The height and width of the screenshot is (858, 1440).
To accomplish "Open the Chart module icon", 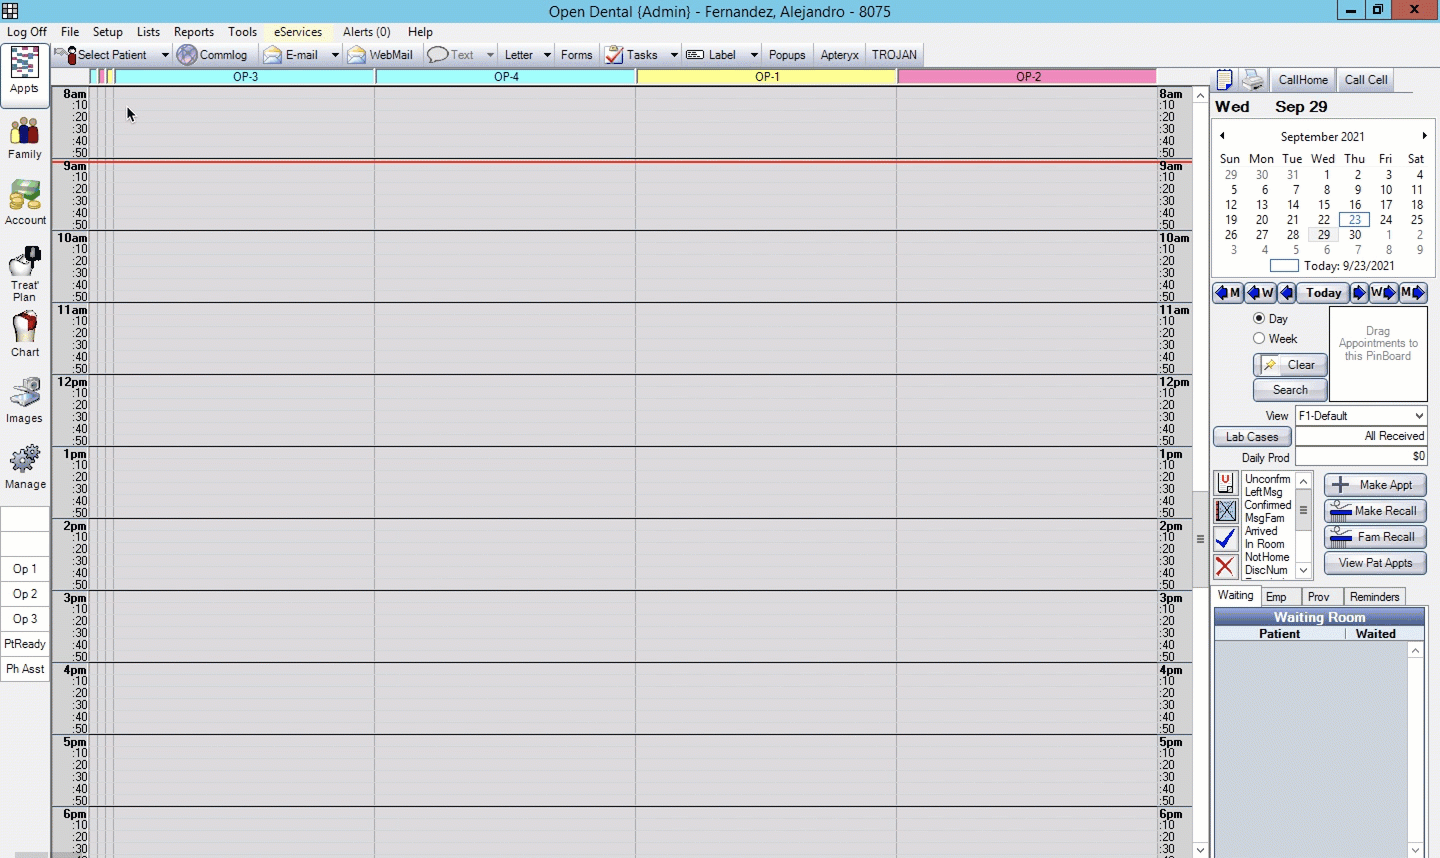I will 25,334.
